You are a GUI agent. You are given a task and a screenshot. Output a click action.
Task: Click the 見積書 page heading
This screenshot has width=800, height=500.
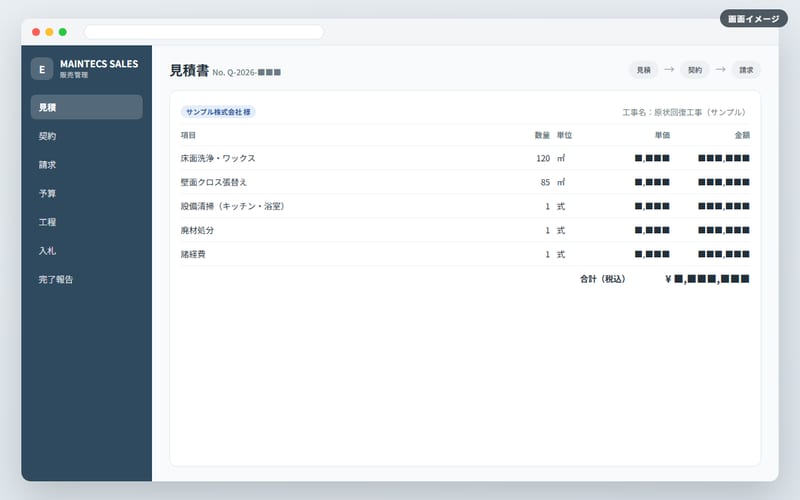point(189,70)
